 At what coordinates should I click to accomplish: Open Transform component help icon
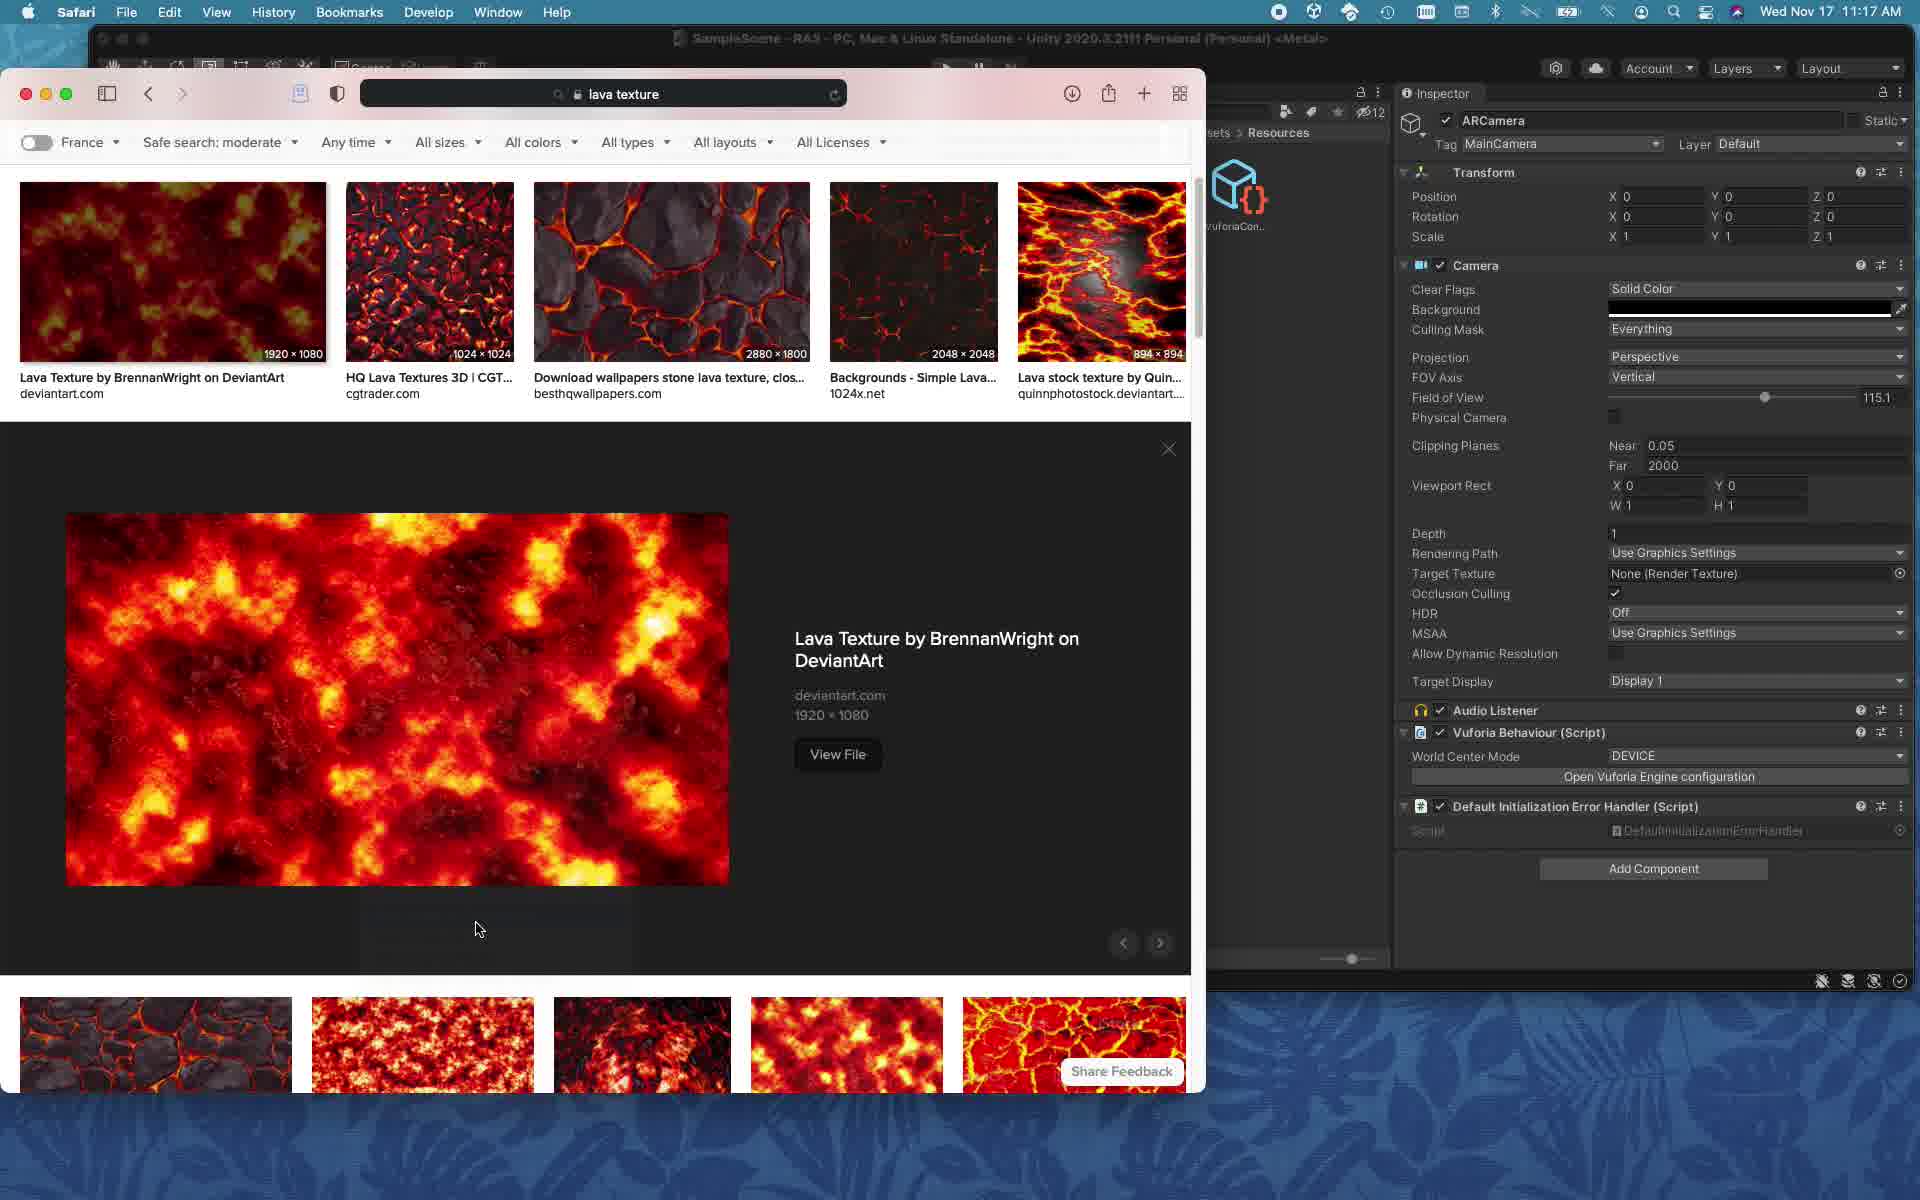pyautogui.click(x=1860, y=173)
